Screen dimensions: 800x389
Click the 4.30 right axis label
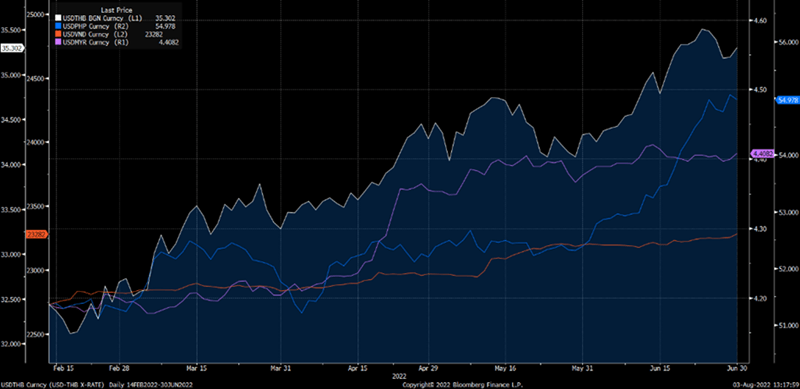761,229
